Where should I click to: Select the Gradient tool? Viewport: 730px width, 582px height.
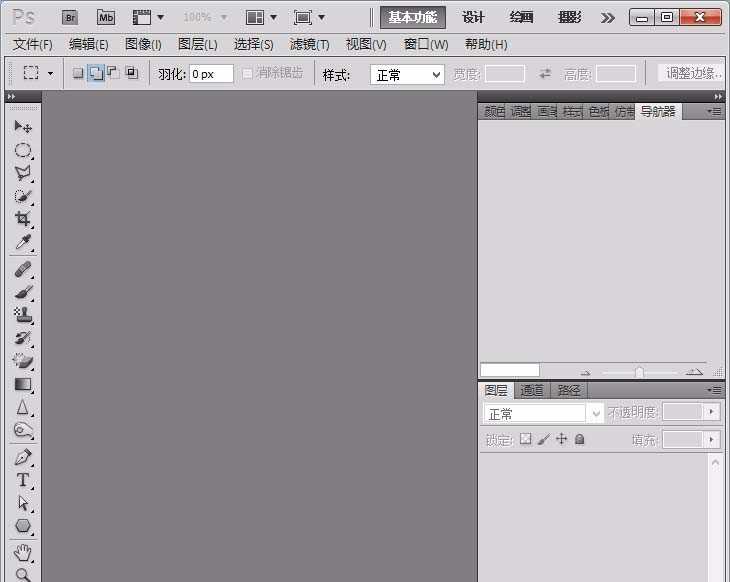pos(23,384)
